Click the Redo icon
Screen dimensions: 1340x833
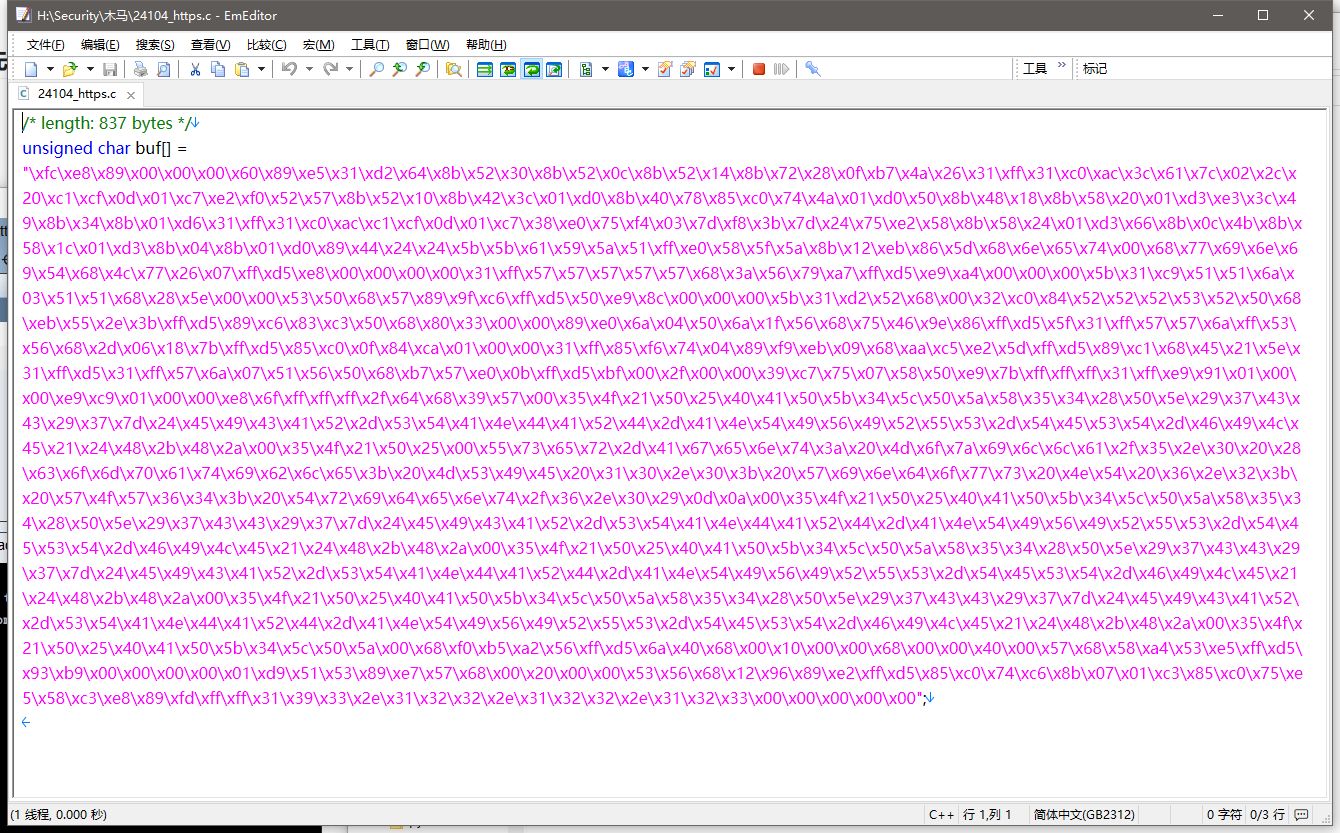tap(329, 69)
